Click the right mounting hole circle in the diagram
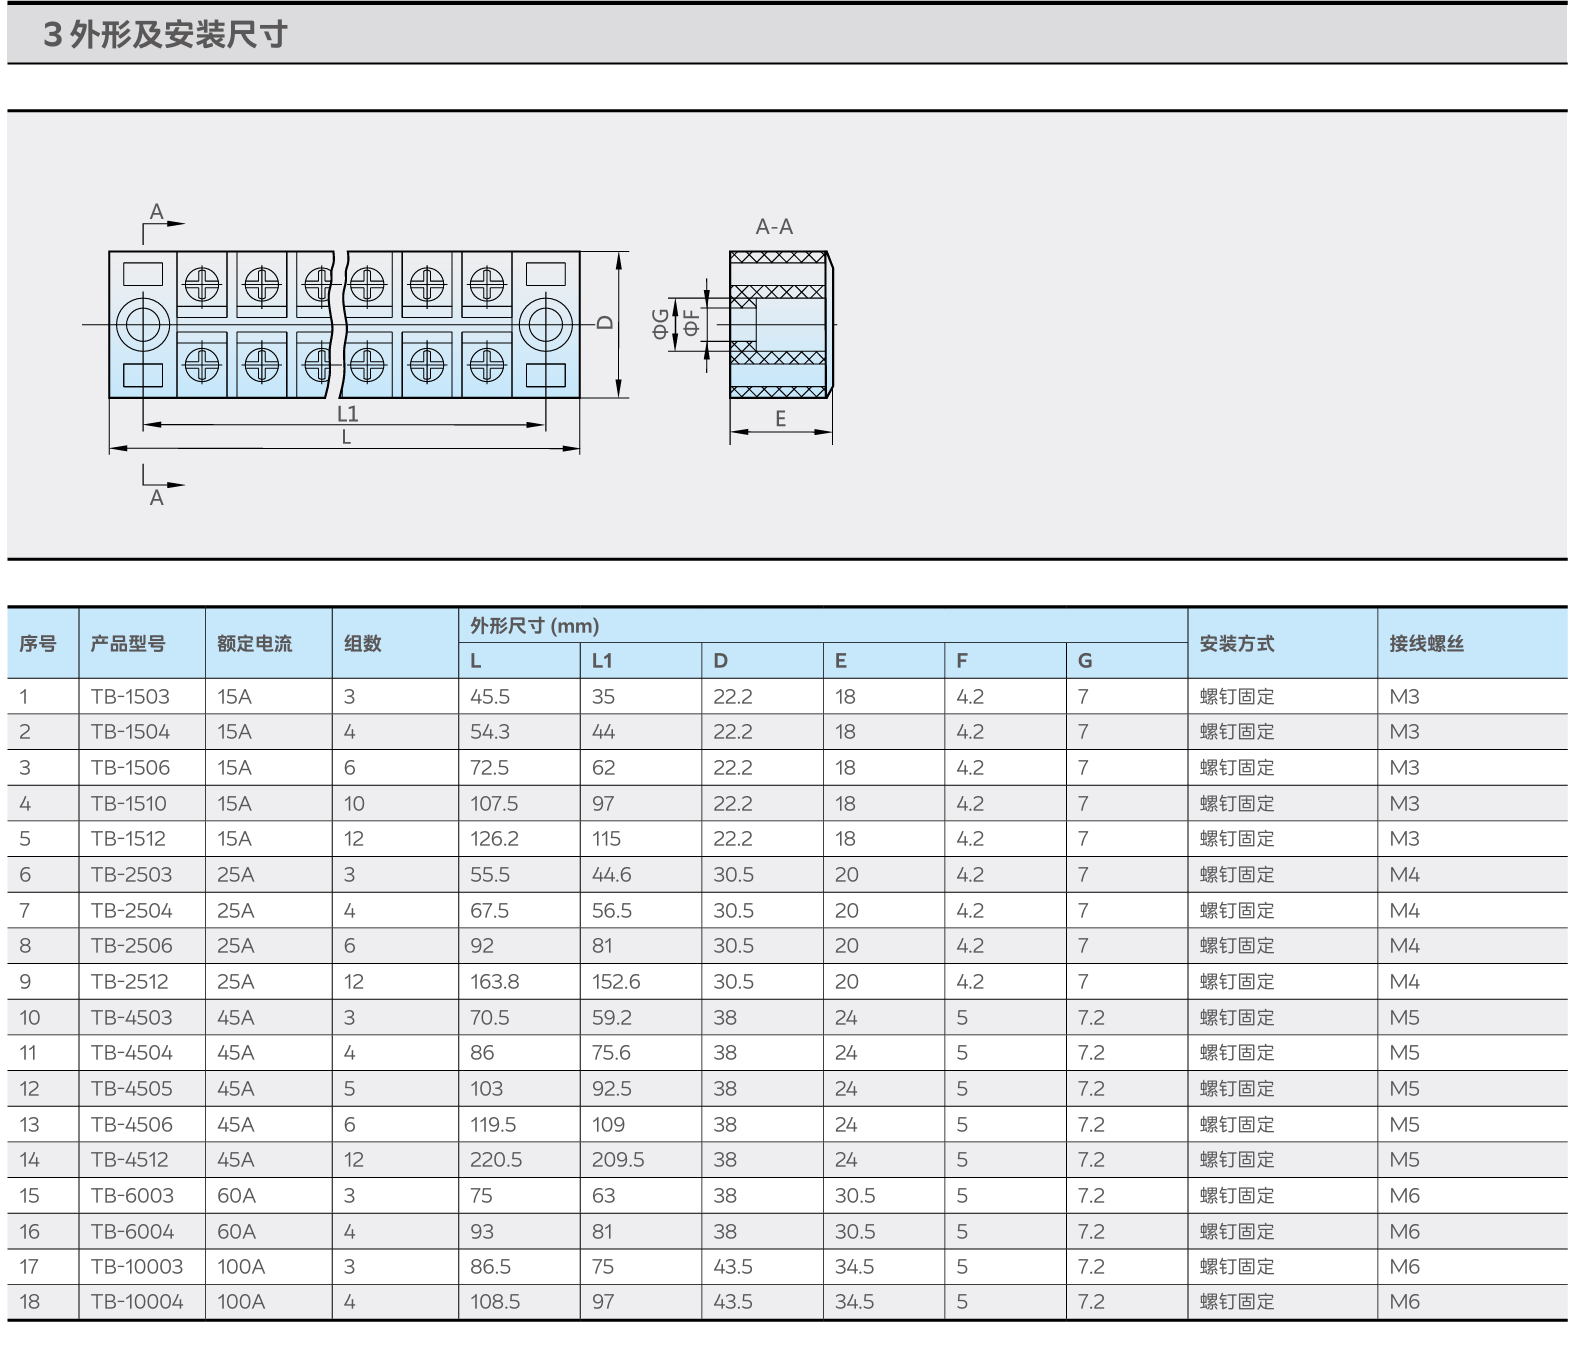Screen dimensions: 1573x1349 [545, 324]
